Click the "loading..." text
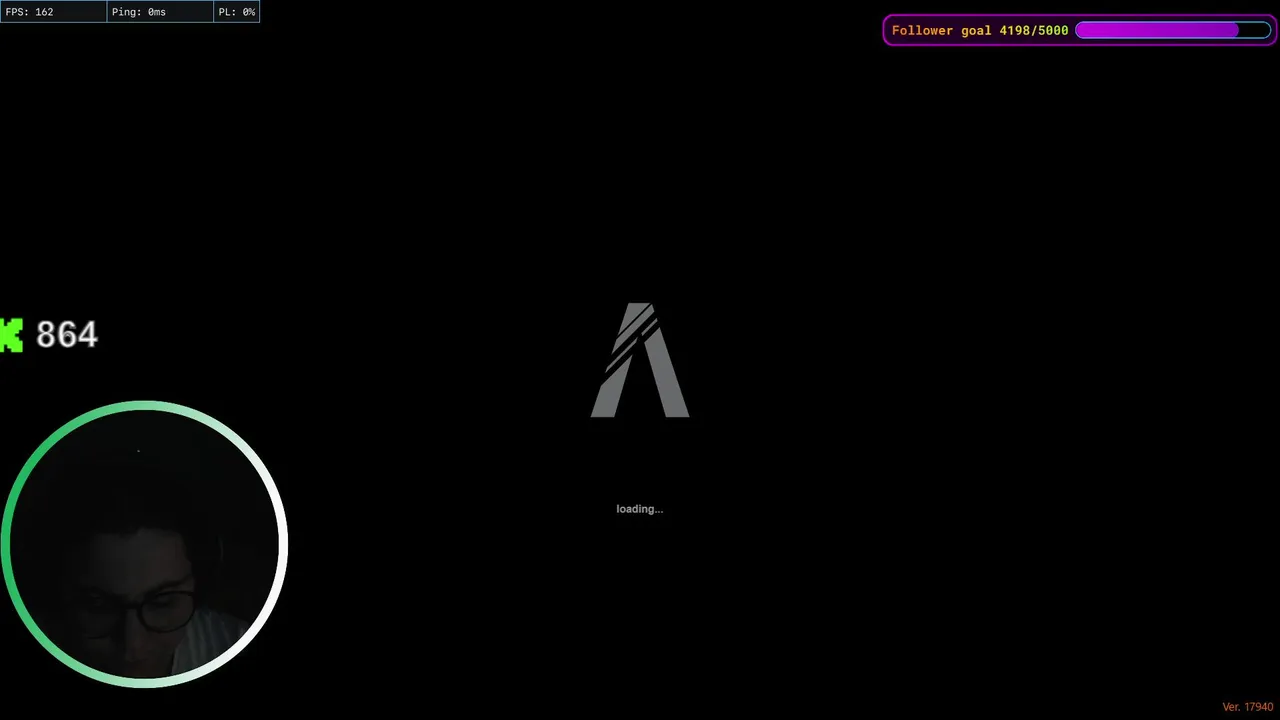The height and width of the screenshot is (720, 1280). point(640,509)
